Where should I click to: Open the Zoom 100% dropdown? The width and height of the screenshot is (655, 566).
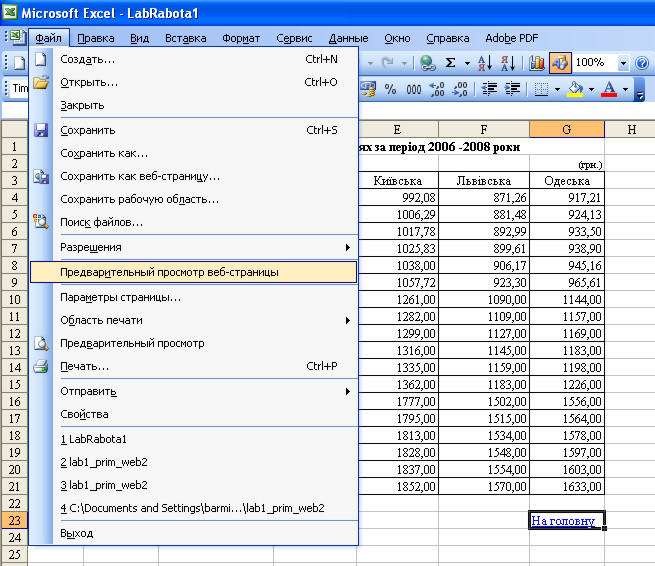tap(623, 63)
